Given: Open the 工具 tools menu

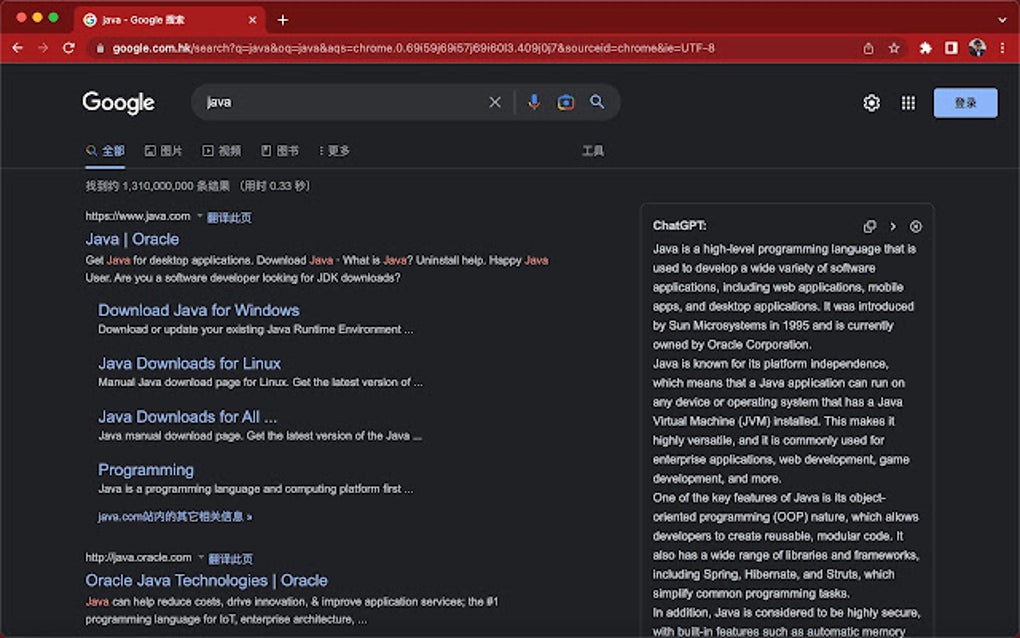Looking at the screenshot, I should click(594, 150).
